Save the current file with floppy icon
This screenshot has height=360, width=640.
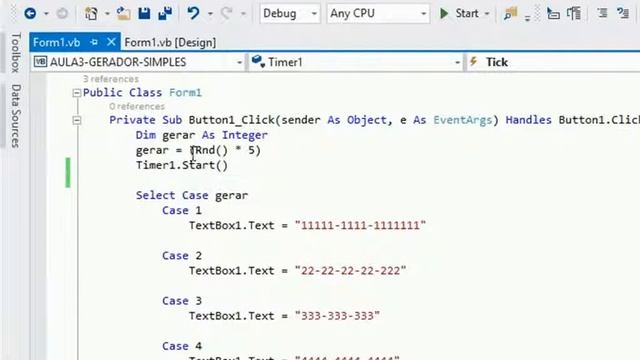[x=144, y=13]
